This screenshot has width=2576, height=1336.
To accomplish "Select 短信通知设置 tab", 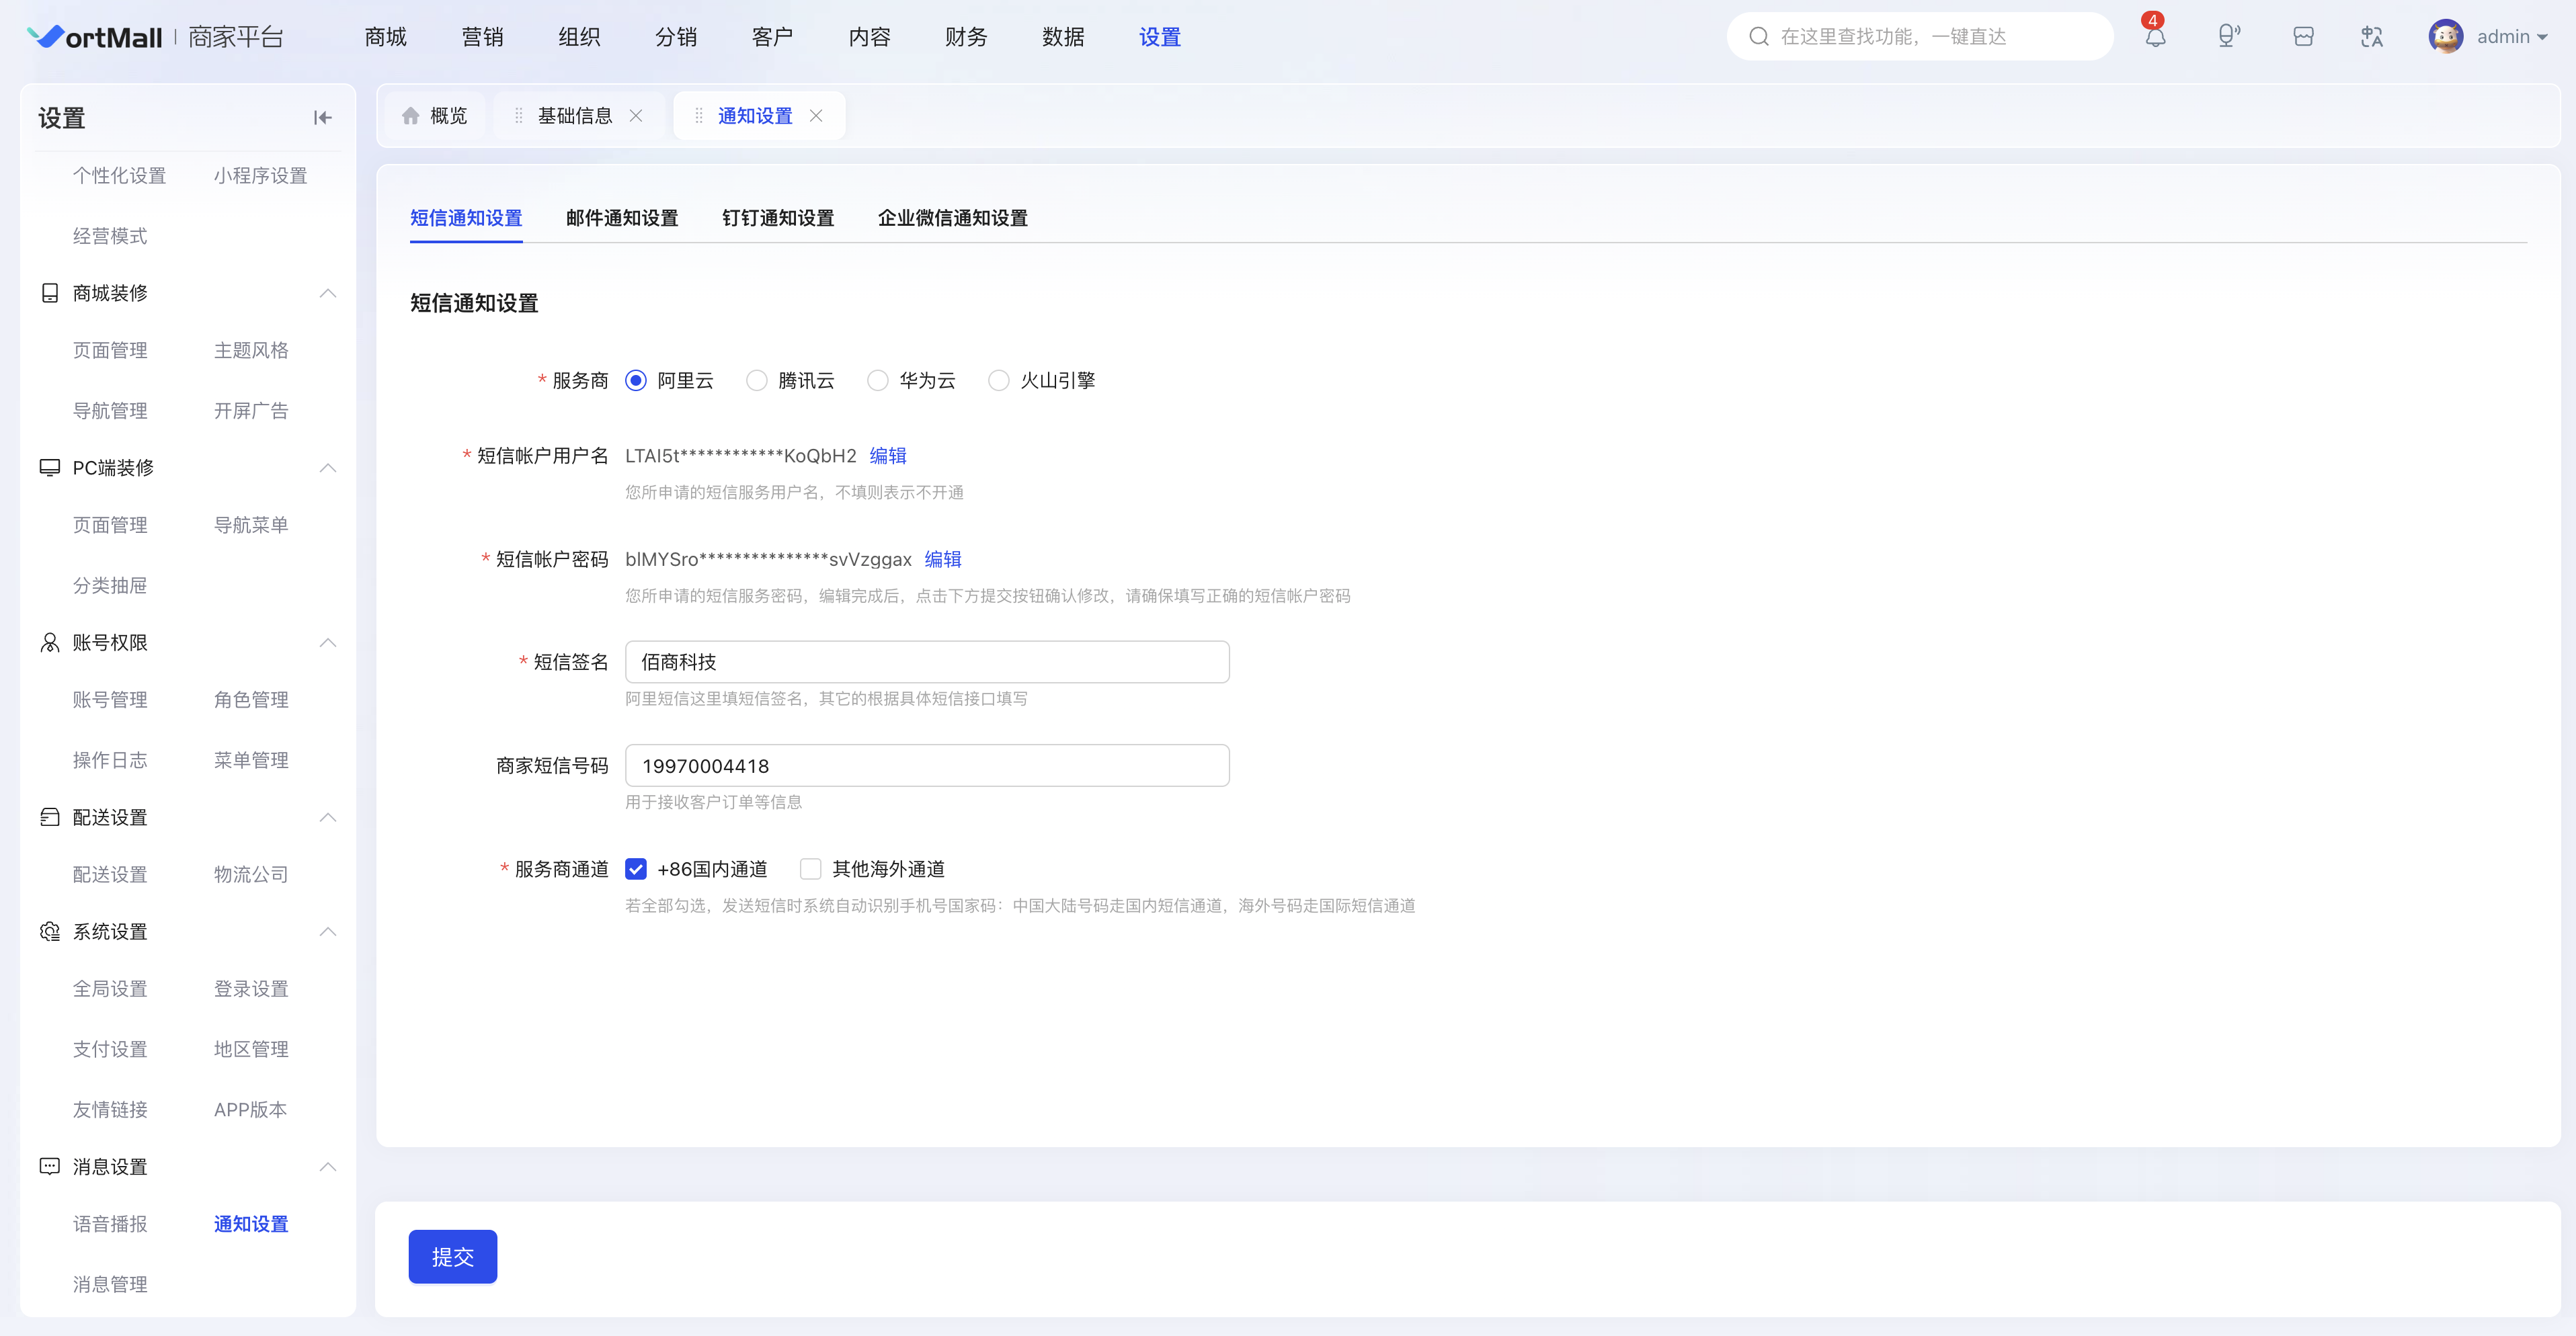I will point(466,218).
